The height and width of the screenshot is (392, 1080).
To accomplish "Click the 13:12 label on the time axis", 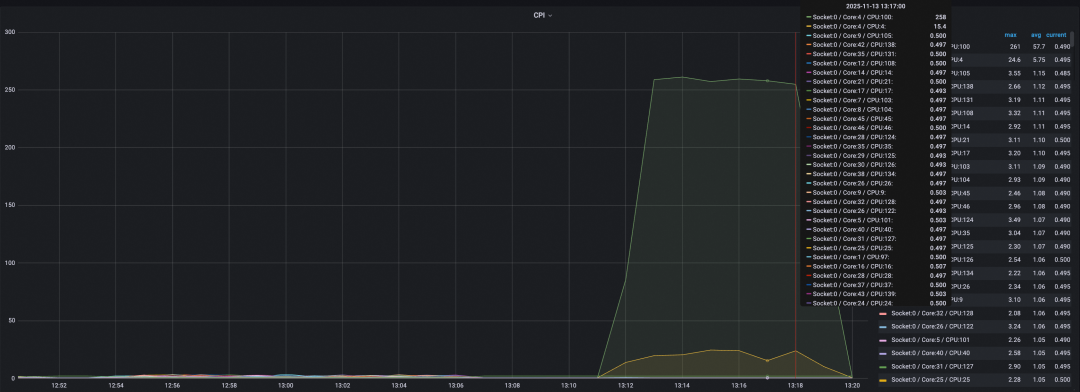I will click(x=625, y=385).
